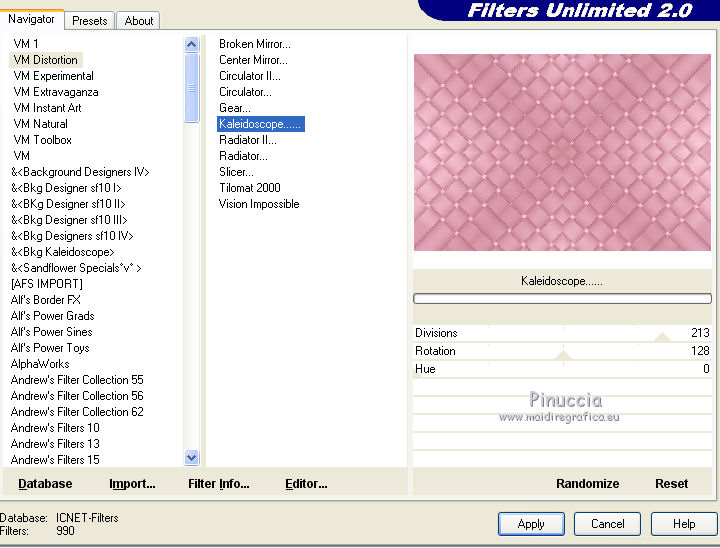Select VM 1 filter category
720x548 pixels.
tap(26, 44)
